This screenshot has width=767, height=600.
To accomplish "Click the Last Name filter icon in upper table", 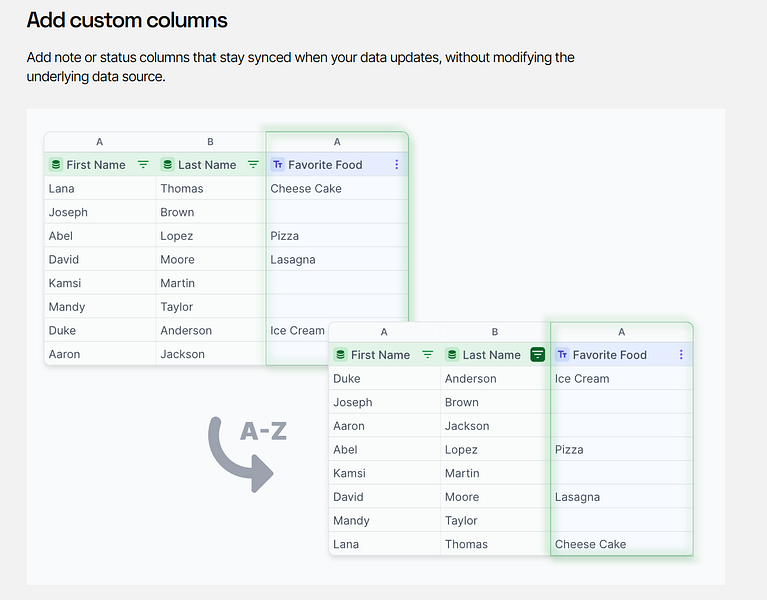I will 253,165.
